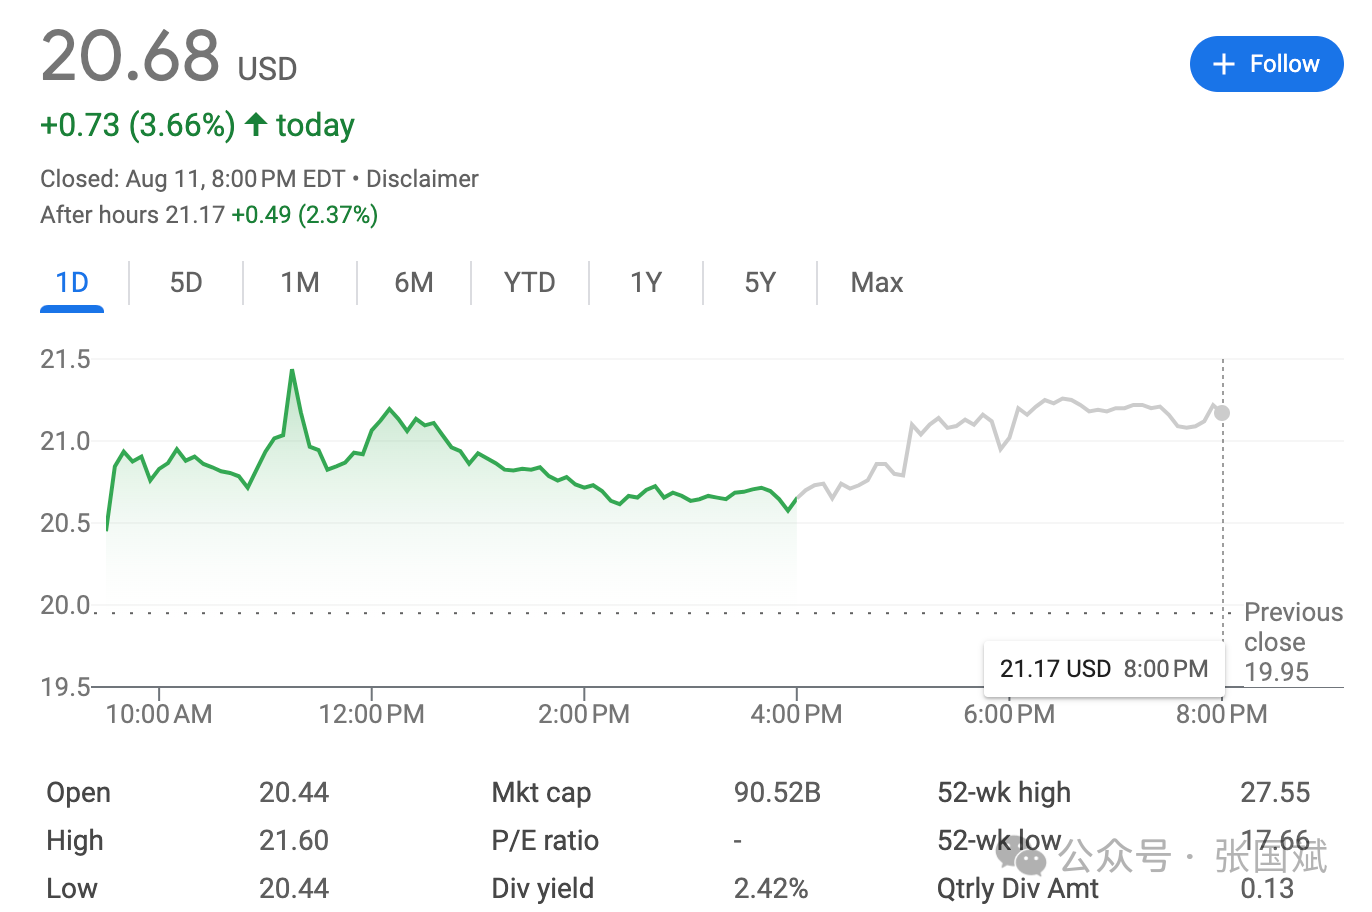Click the 21.17 USD price tooltip
Image resolution: width=1372 pixels, height=912 pixels.
coord(1103,668)
